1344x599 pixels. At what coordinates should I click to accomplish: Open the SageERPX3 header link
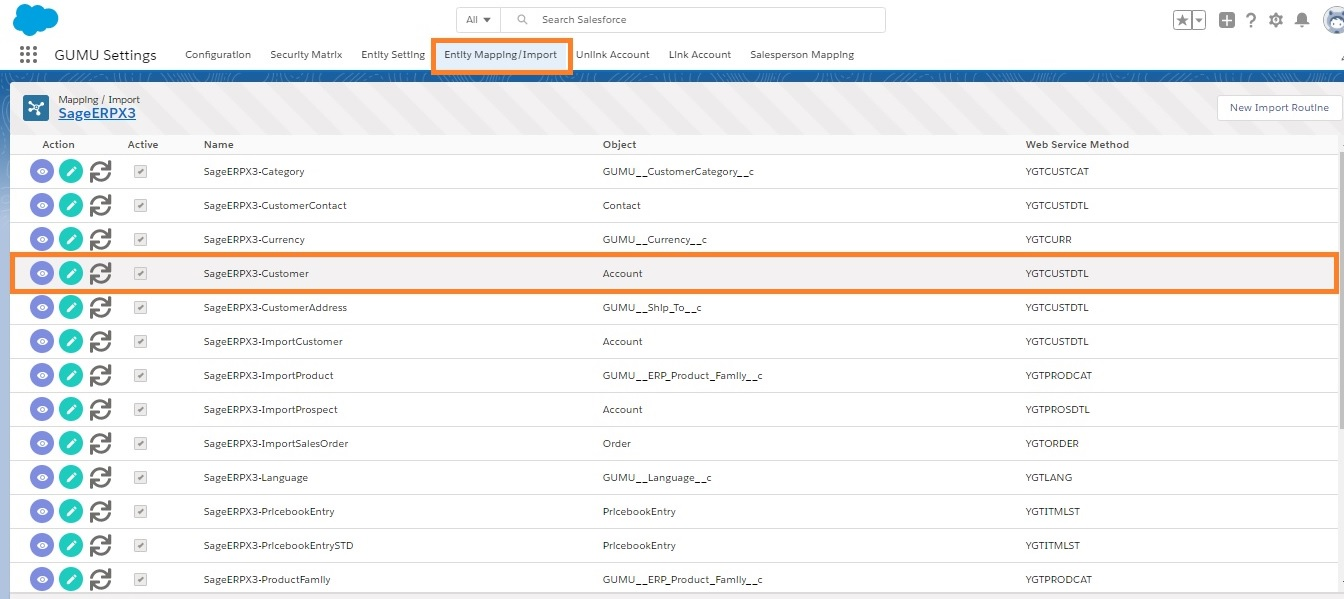click(97, 113)
